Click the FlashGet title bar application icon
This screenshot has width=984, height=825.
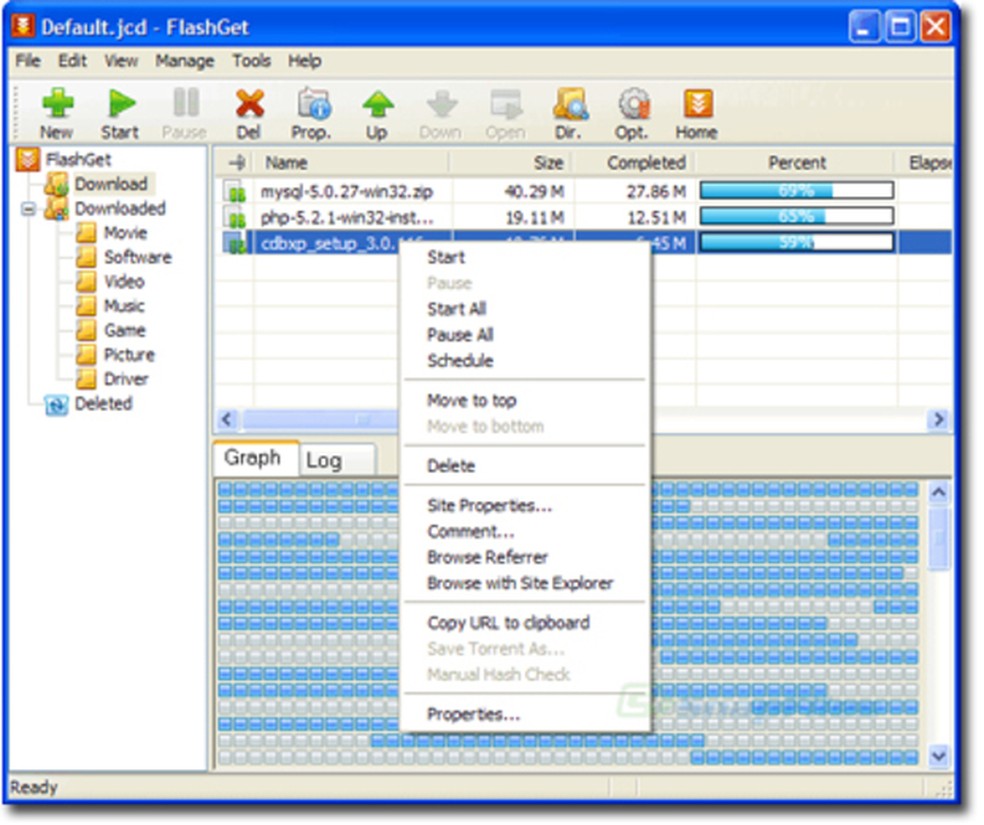click(x=23, y=26)
